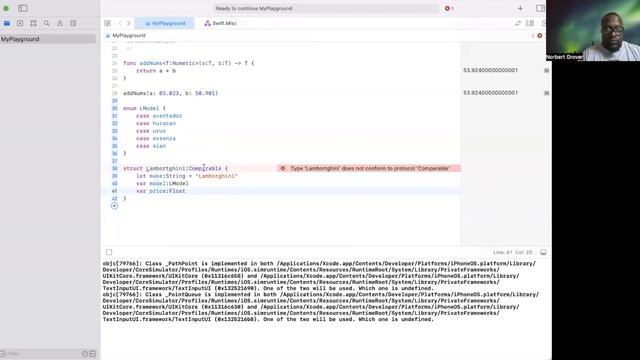Viewport: 640px width, 360px height.
Task: Jump to the previous issue chevron
Action: [533, 36]
